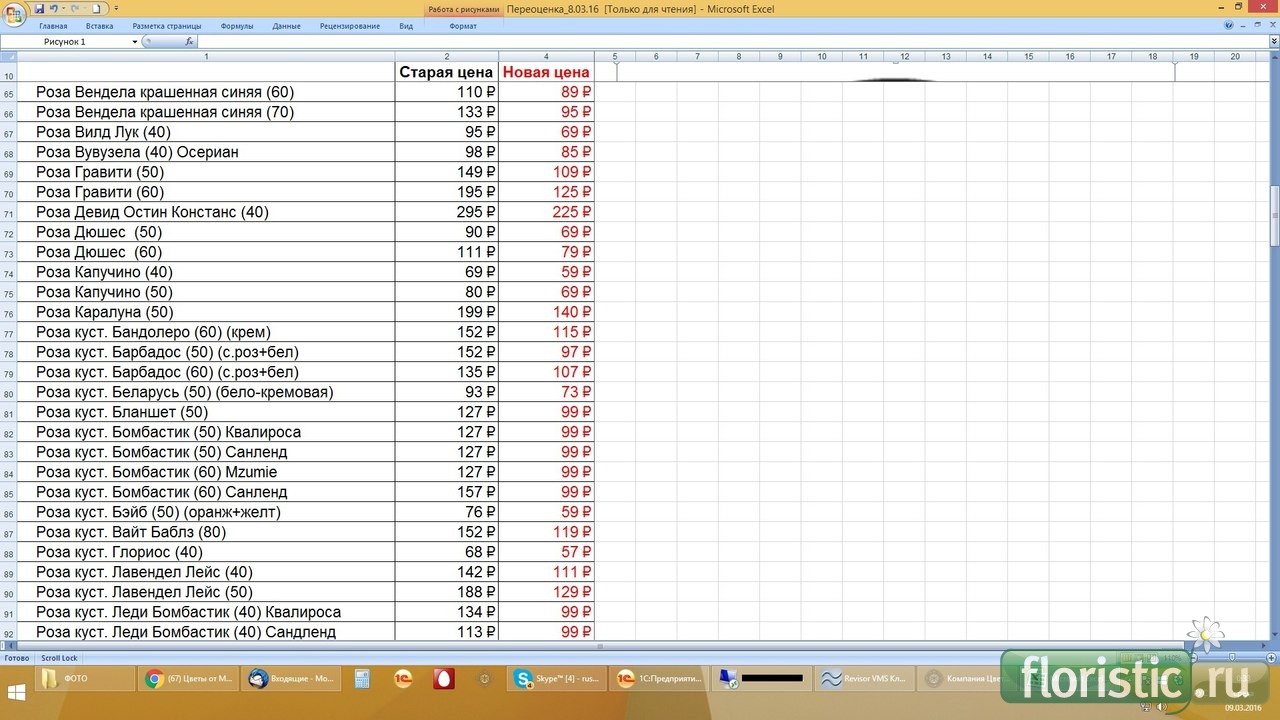Click the Save icon in quick access

point(40,8)
